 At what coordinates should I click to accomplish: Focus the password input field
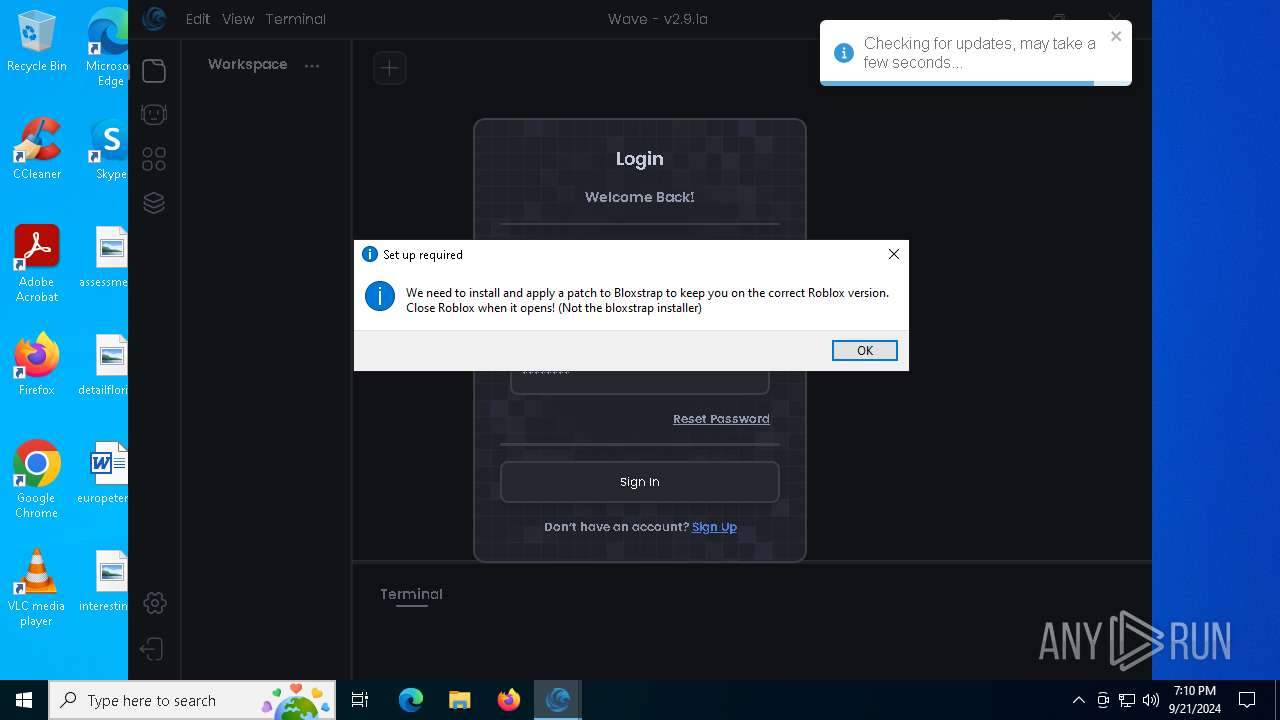coord(640,382)
